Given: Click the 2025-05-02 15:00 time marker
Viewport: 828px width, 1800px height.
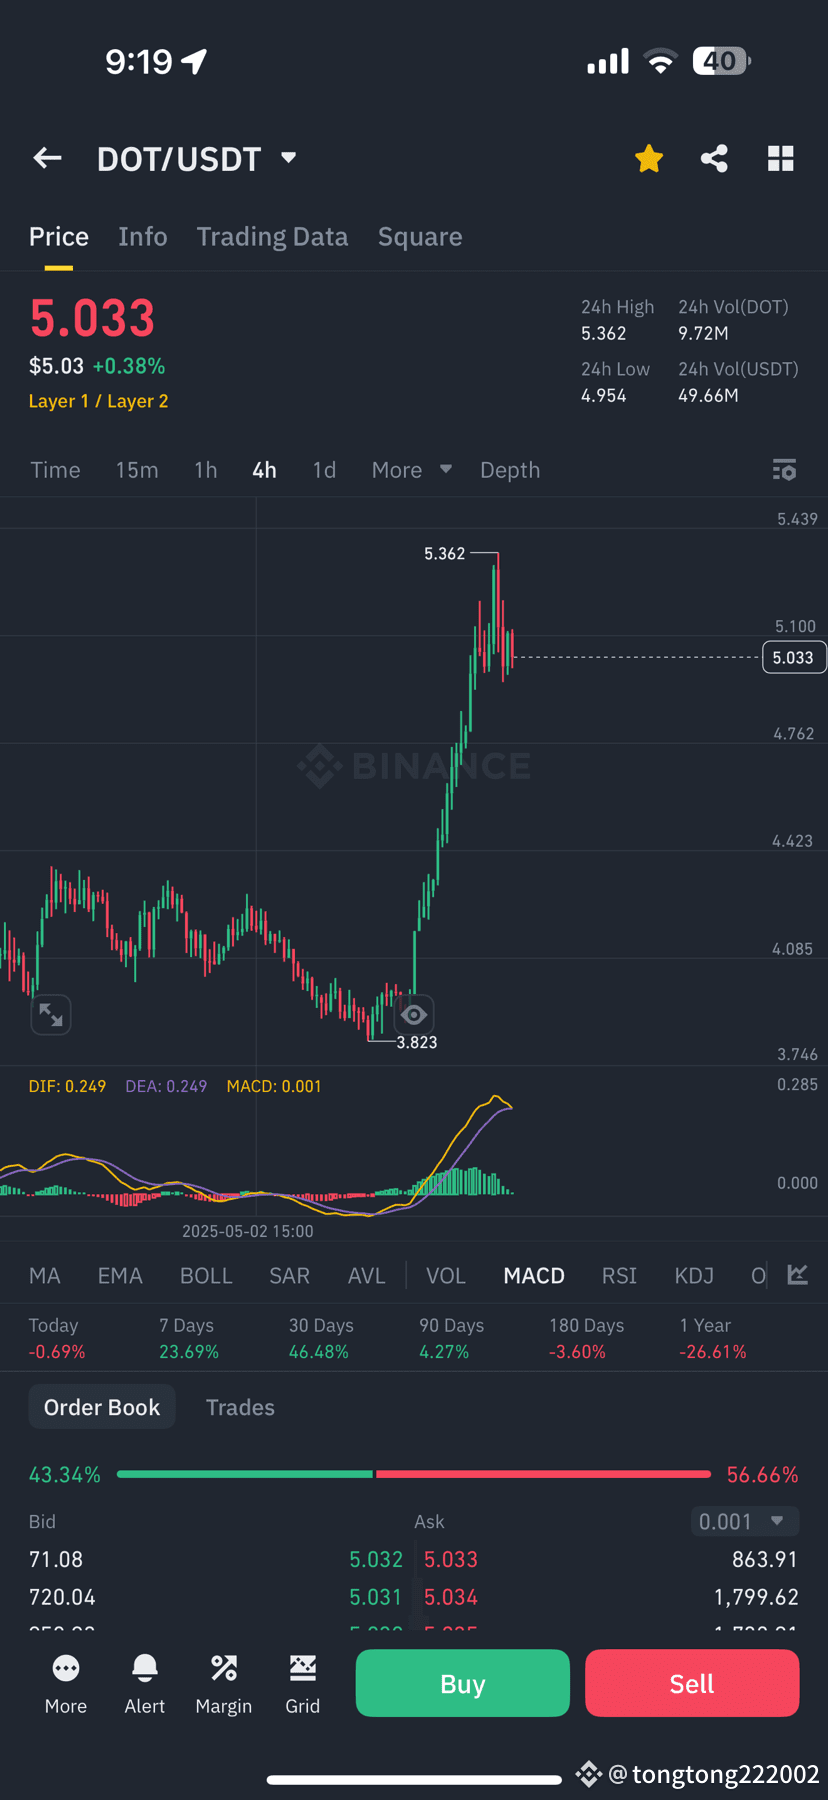Looking at the screenshot, I should (248, 1231).
